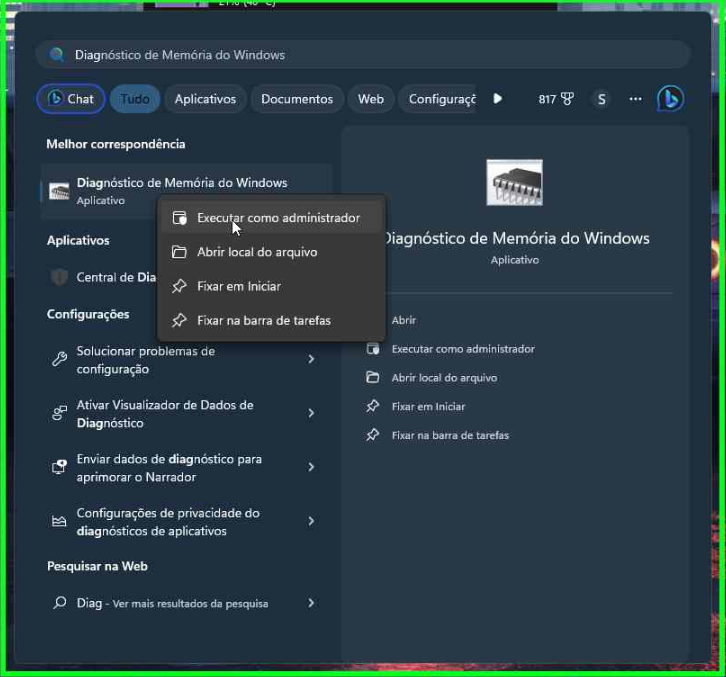Select Diagnóstico de Memória do Windows result

187,191
